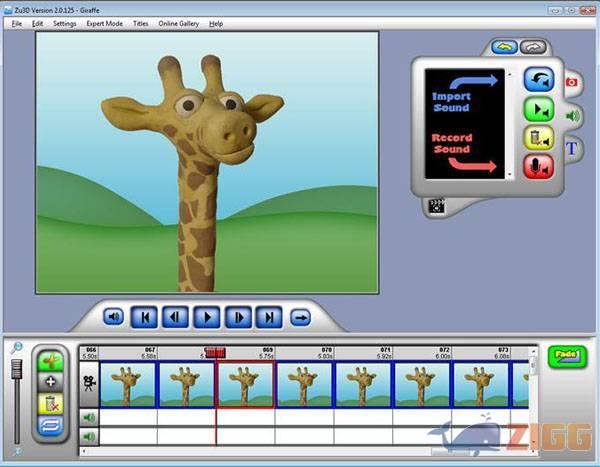The width and height of the screenshot is (600, 467).
Task: Toggle the playback speaker mute button
Action: pos(114,317)
